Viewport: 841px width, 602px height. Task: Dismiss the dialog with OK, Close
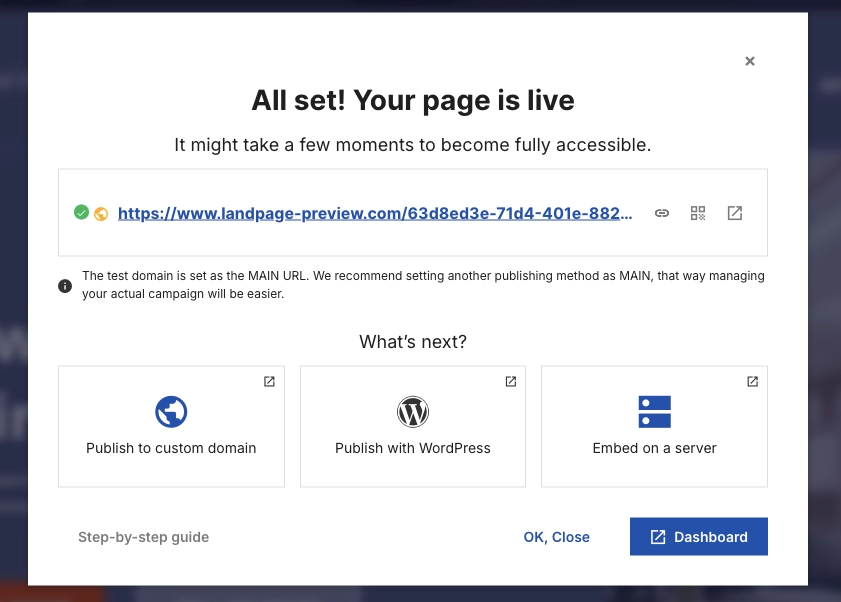(x=556, y=536)
